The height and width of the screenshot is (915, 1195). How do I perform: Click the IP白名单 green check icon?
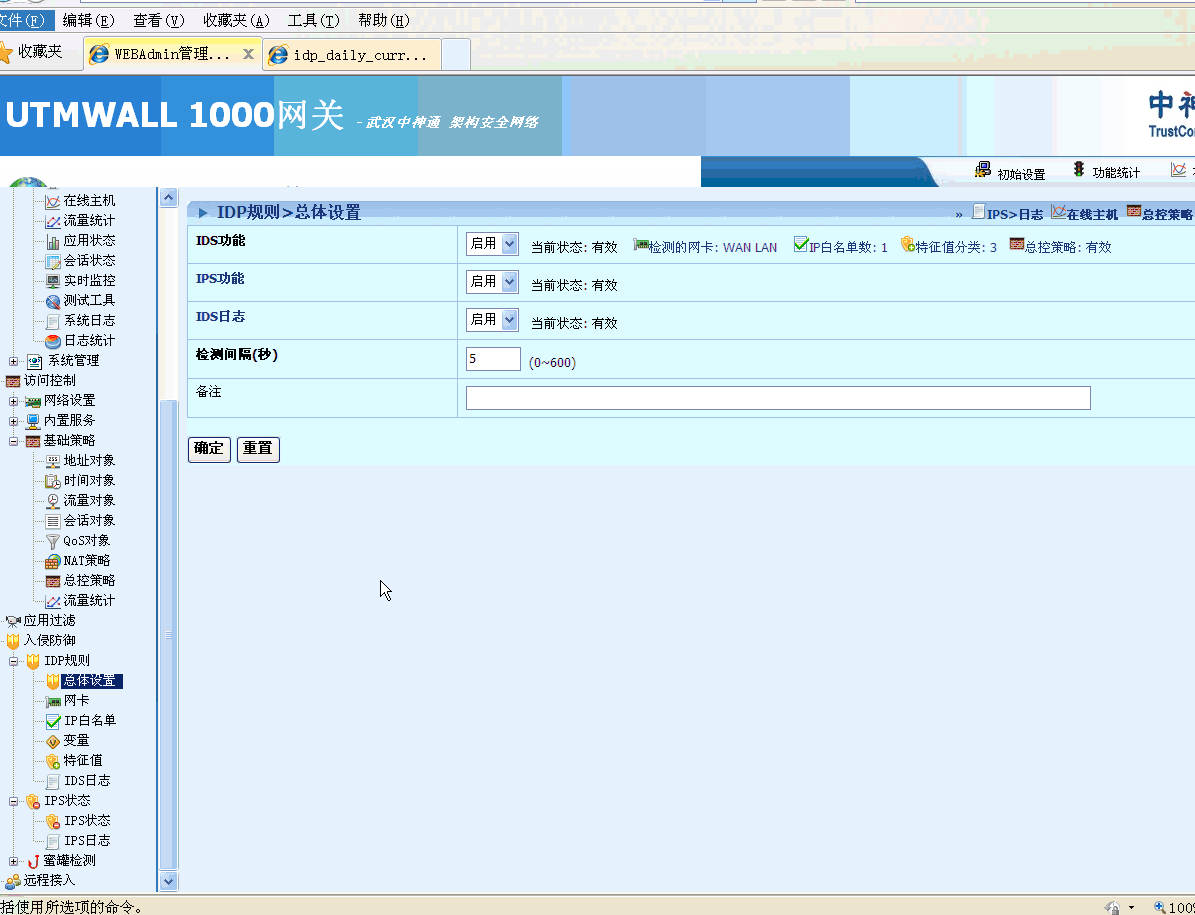(x=53, y=721)
